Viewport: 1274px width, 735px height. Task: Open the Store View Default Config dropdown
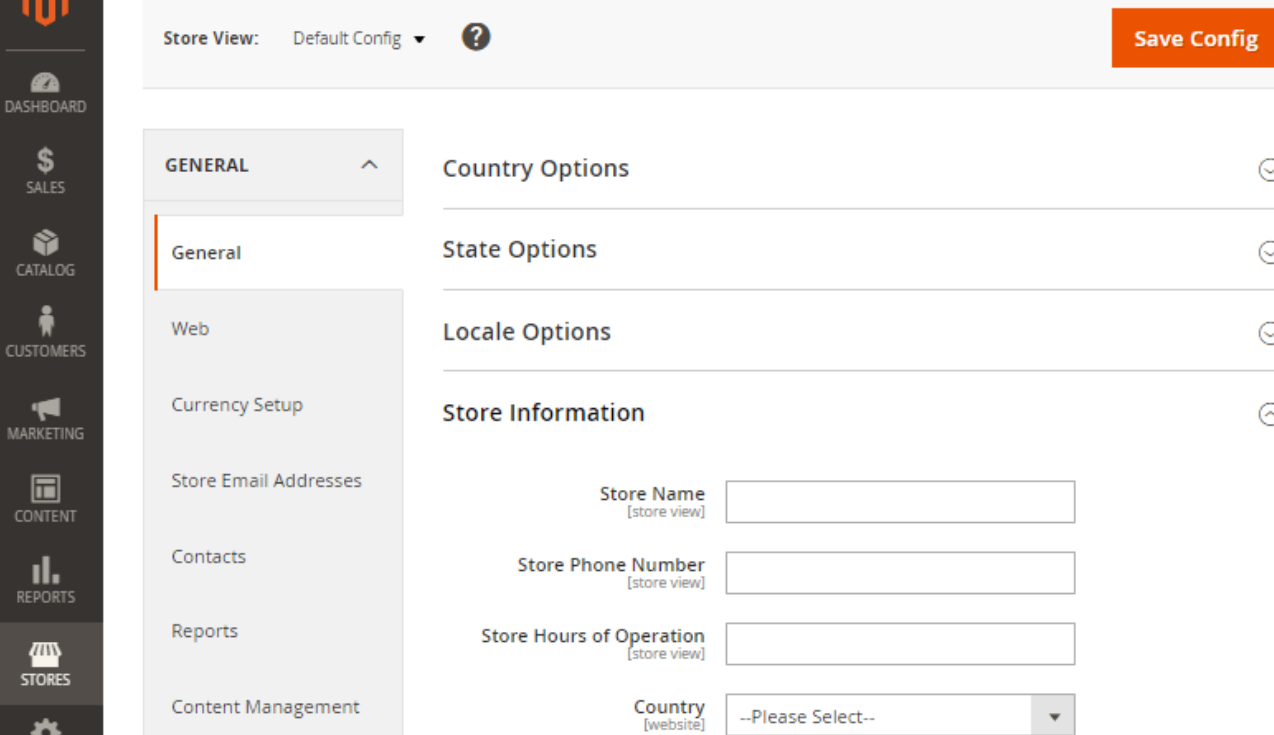pos(358,39)
